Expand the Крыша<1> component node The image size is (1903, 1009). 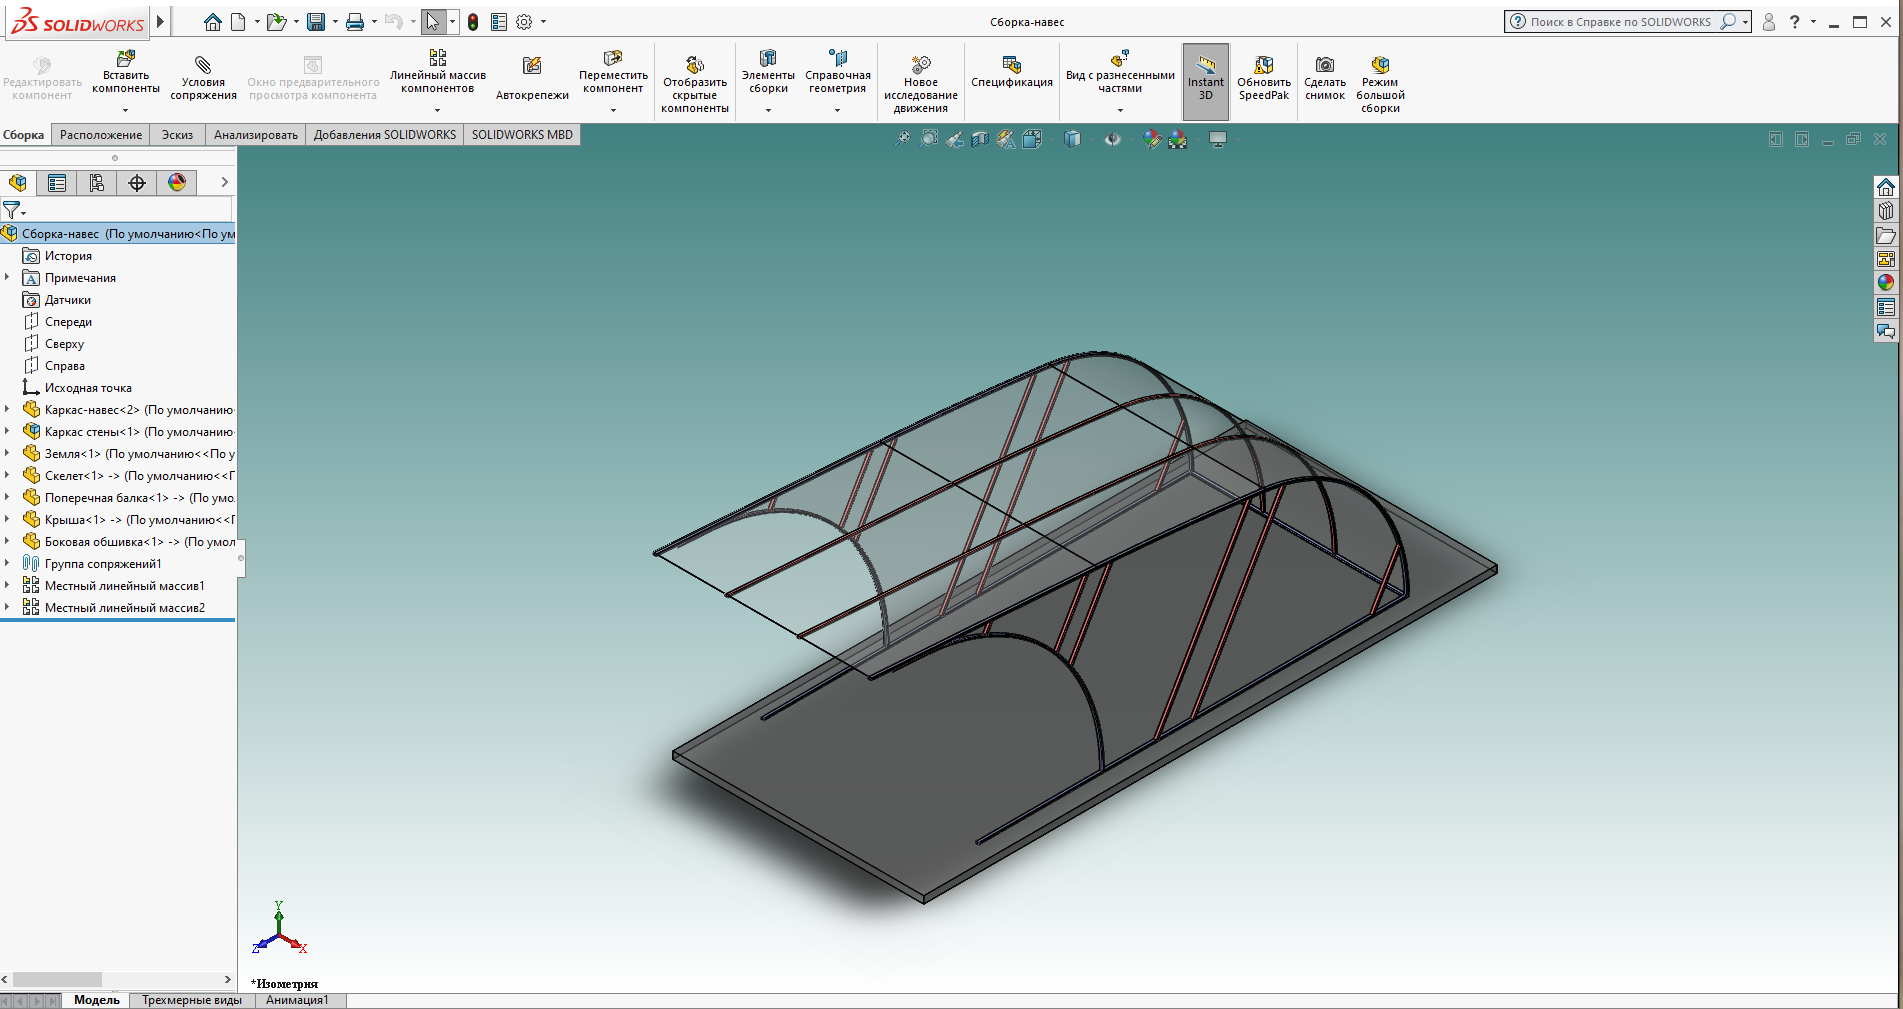pyautogui.click(x=8, y=519)
